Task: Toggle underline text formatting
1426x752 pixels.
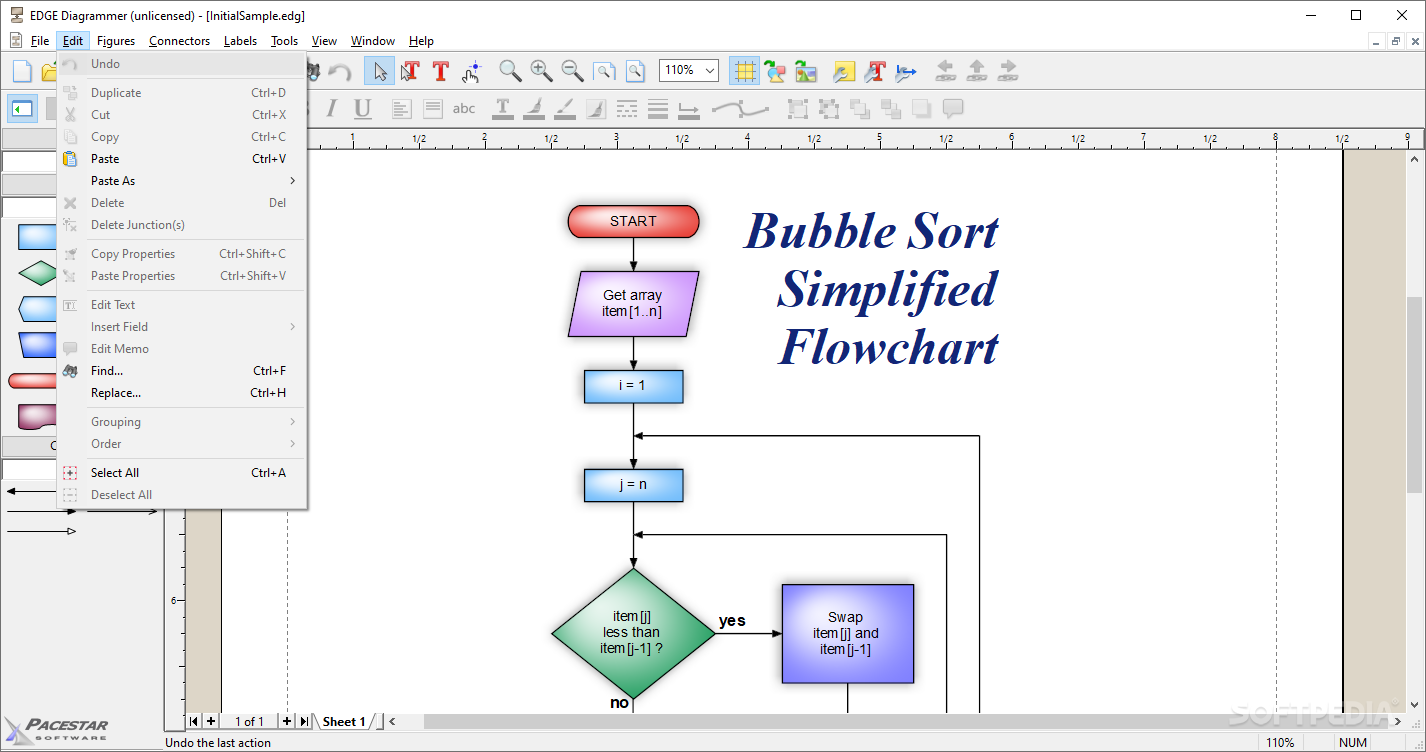Action: [362, 108]
